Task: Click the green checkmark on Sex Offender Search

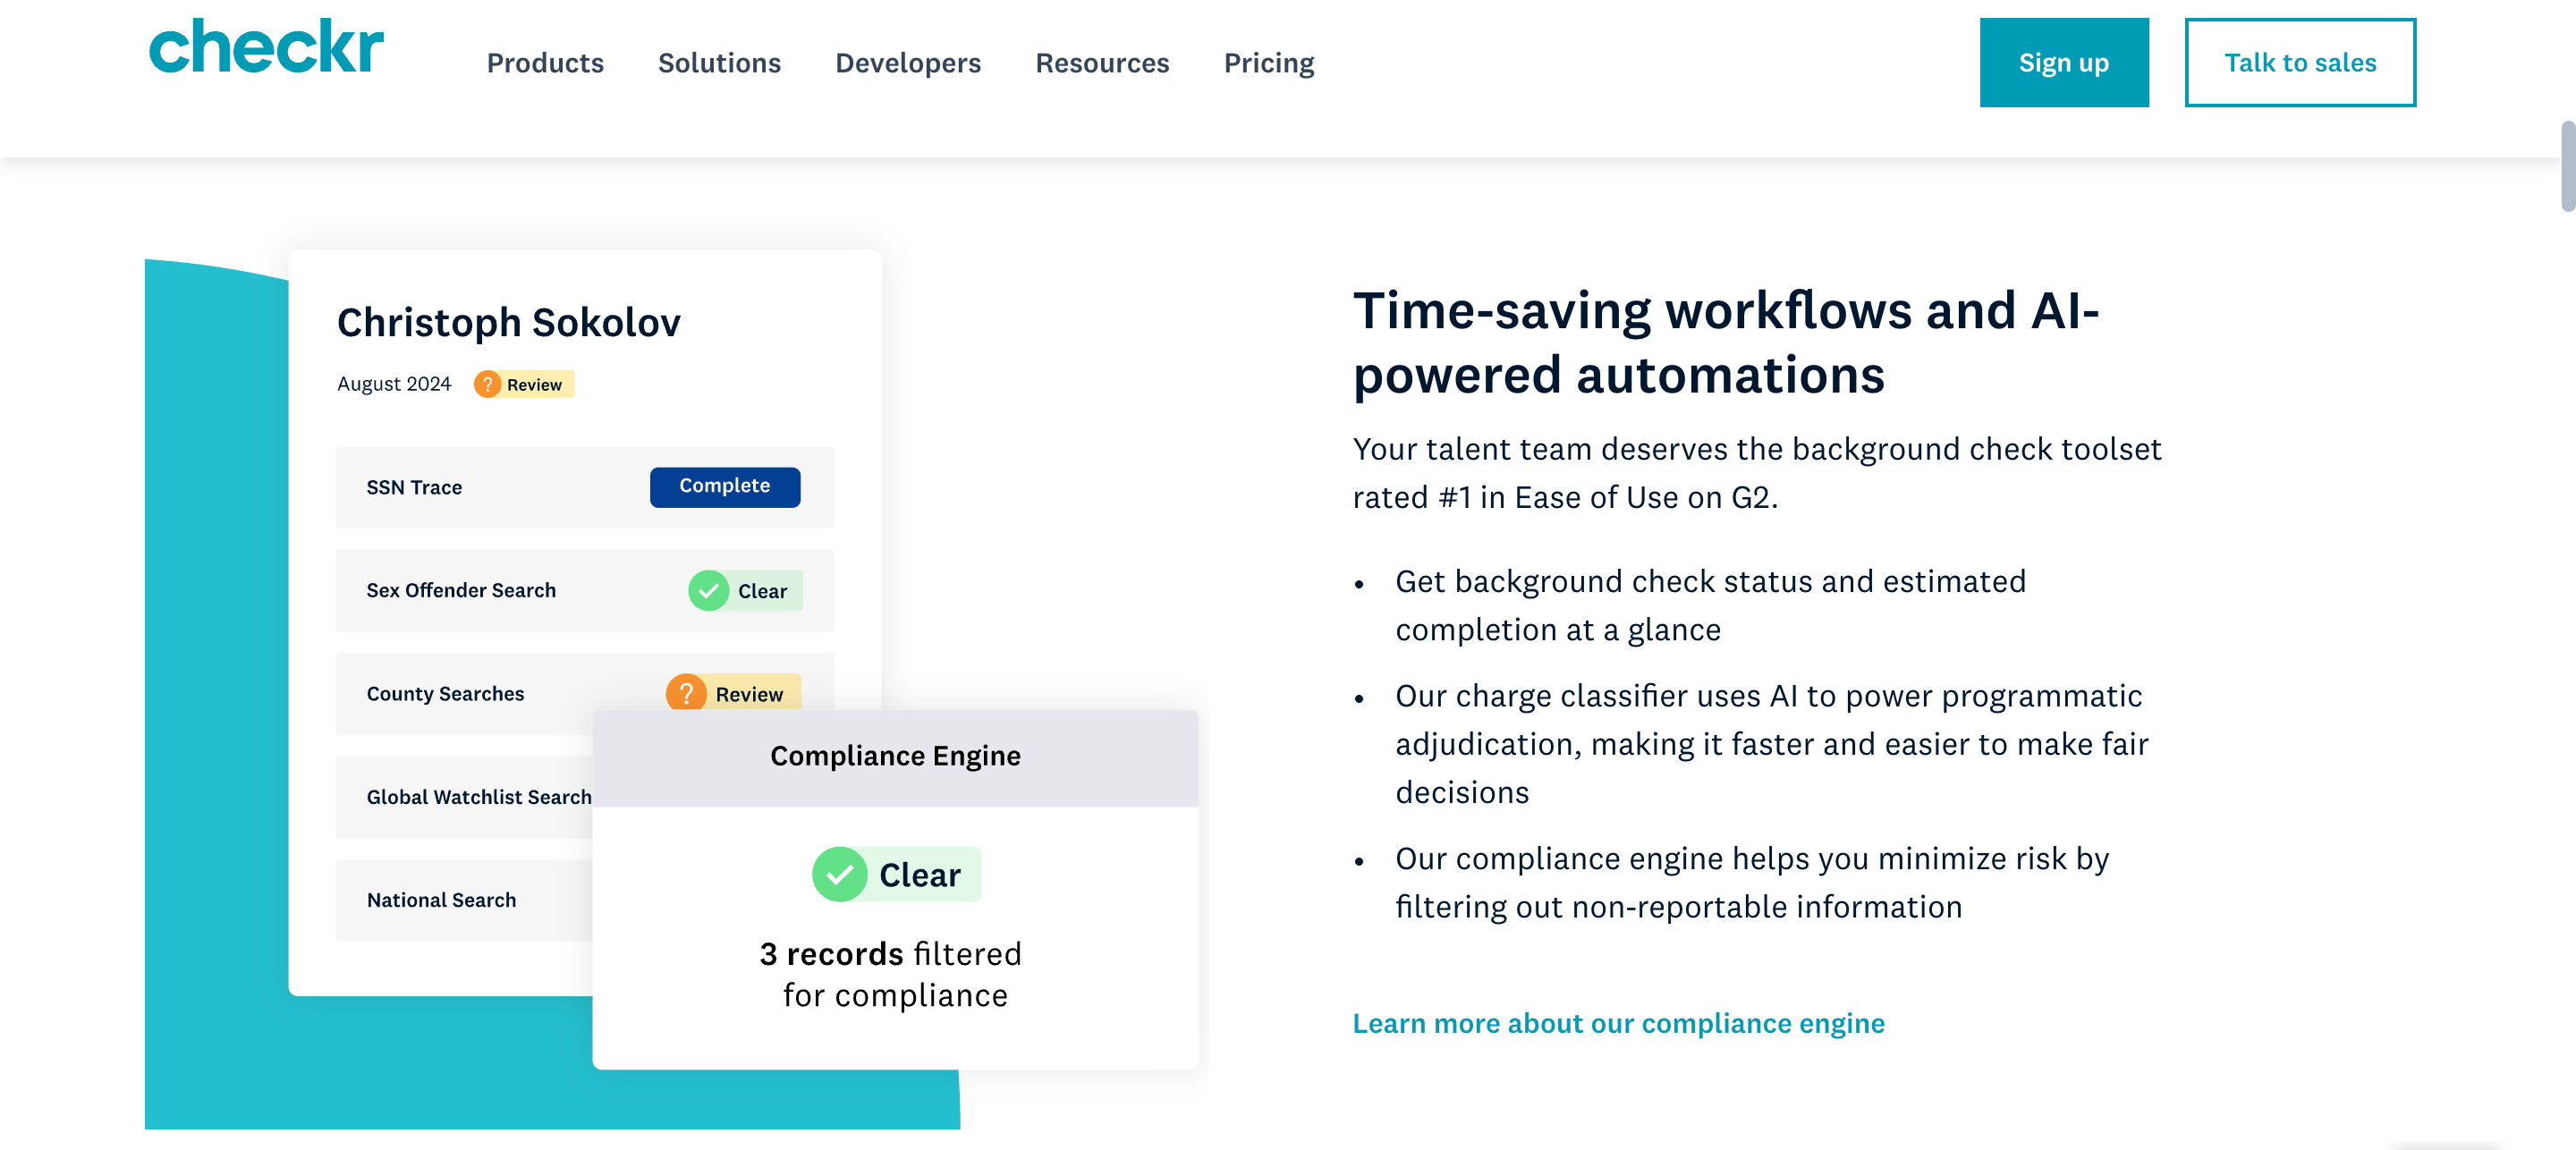Action: [708, 591]
